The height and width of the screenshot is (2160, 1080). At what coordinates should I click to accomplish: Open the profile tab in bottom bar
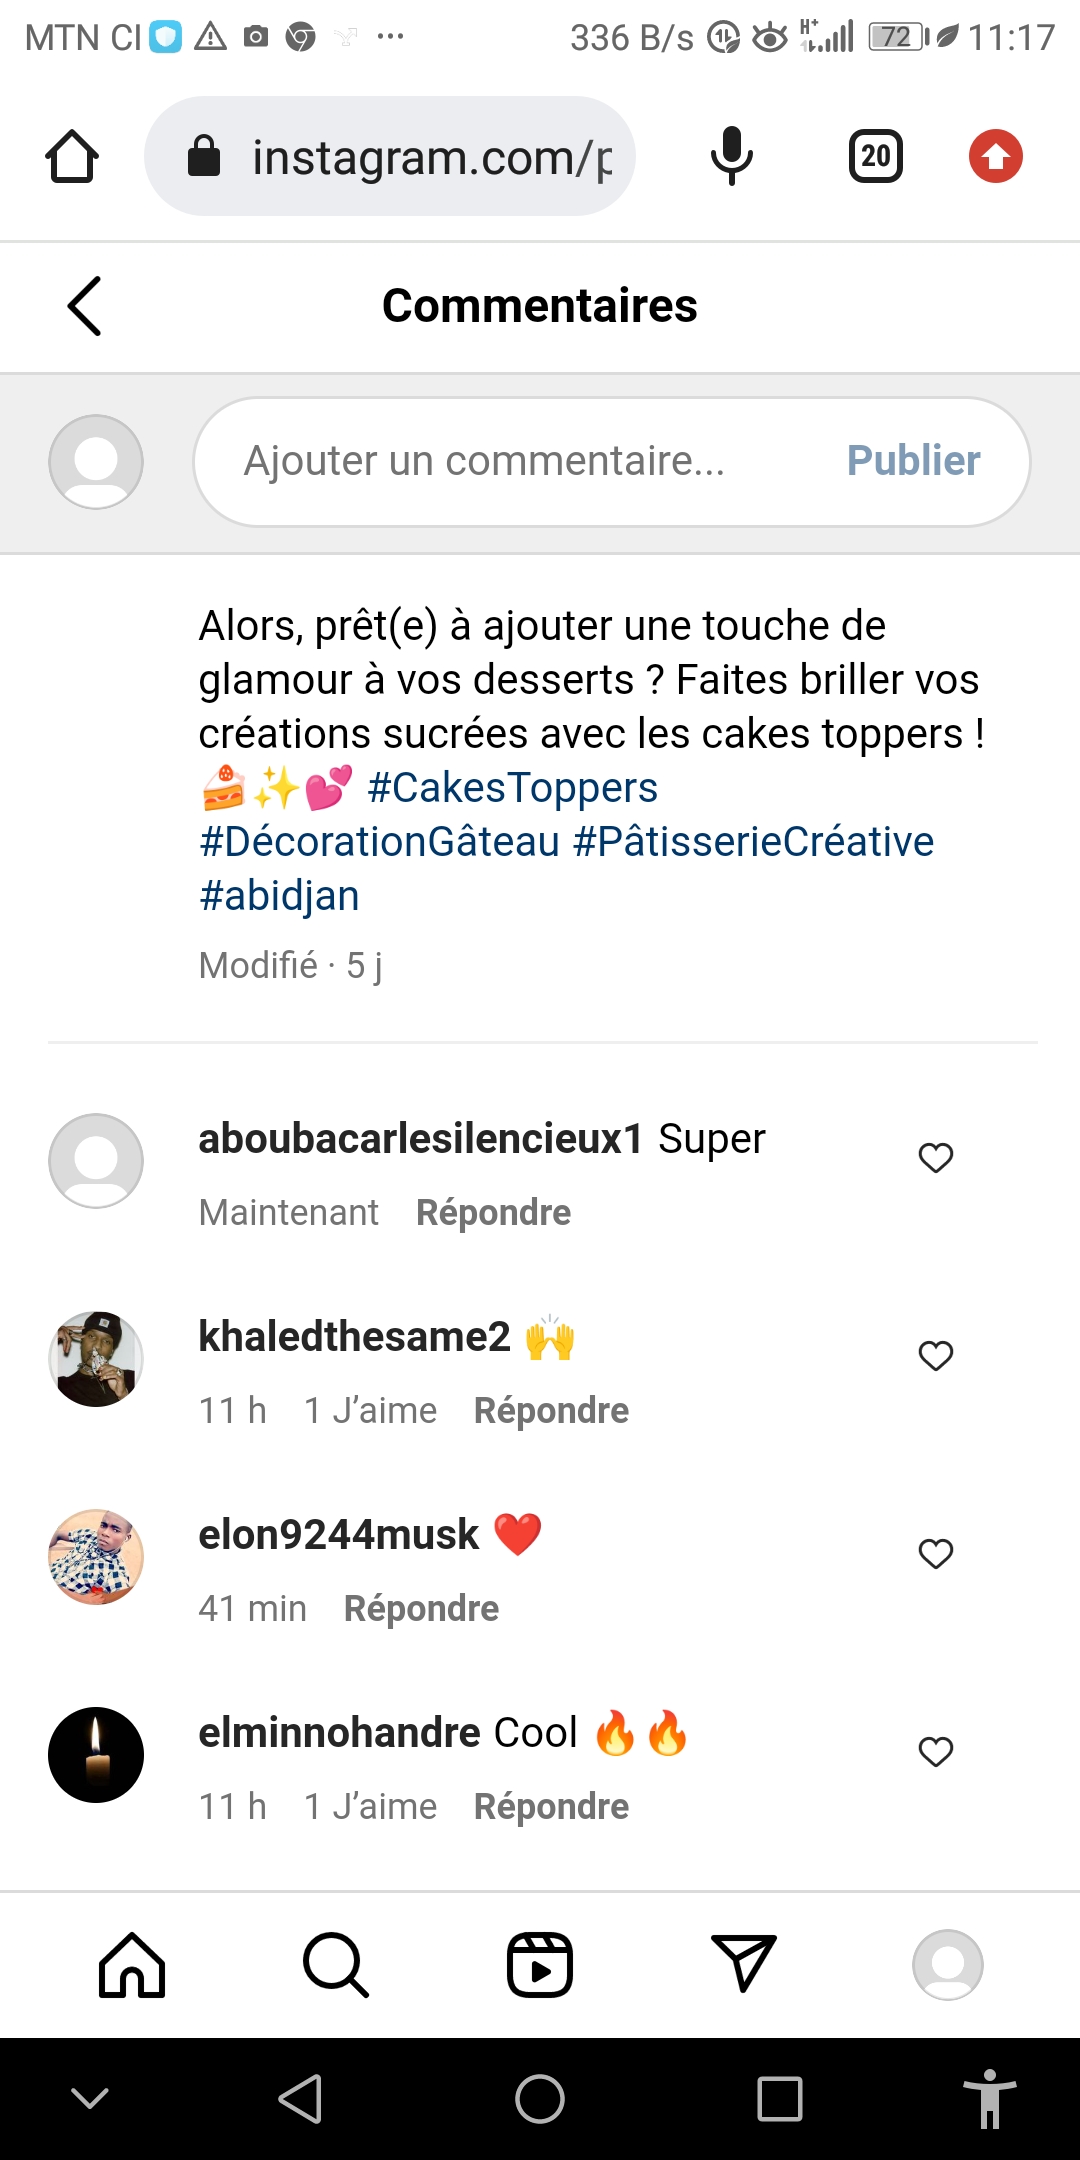click(x=947, y=1965)
